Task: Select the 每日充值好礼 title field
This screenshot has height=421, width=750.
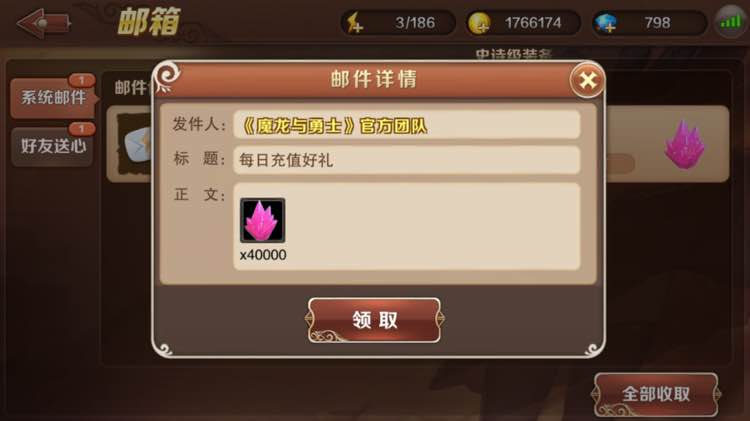Action: click(407, 160)
